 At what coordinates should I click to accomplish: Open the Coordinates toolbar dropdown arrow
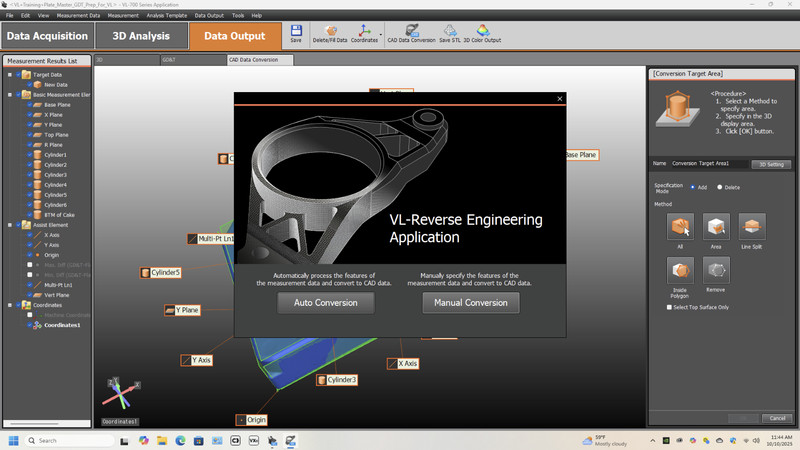pos(381,35)
